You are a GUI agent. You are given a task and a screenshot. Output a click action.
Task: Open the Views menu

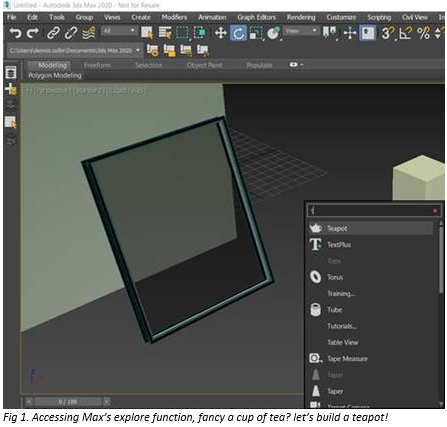[x=112, y=17]
